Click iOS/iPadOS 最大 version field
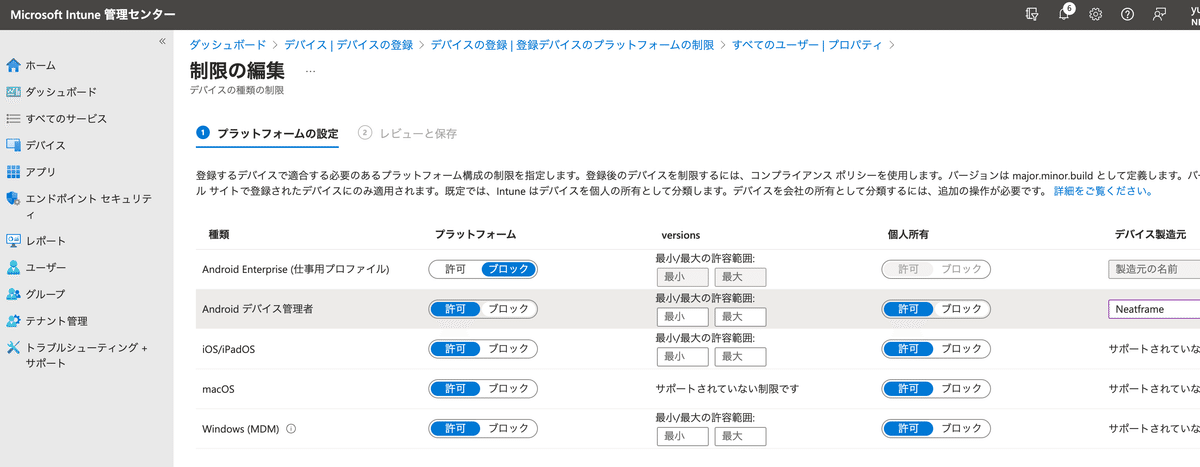Image resolution: width=1200 pixels, height=467 pixels. [740, 357]
